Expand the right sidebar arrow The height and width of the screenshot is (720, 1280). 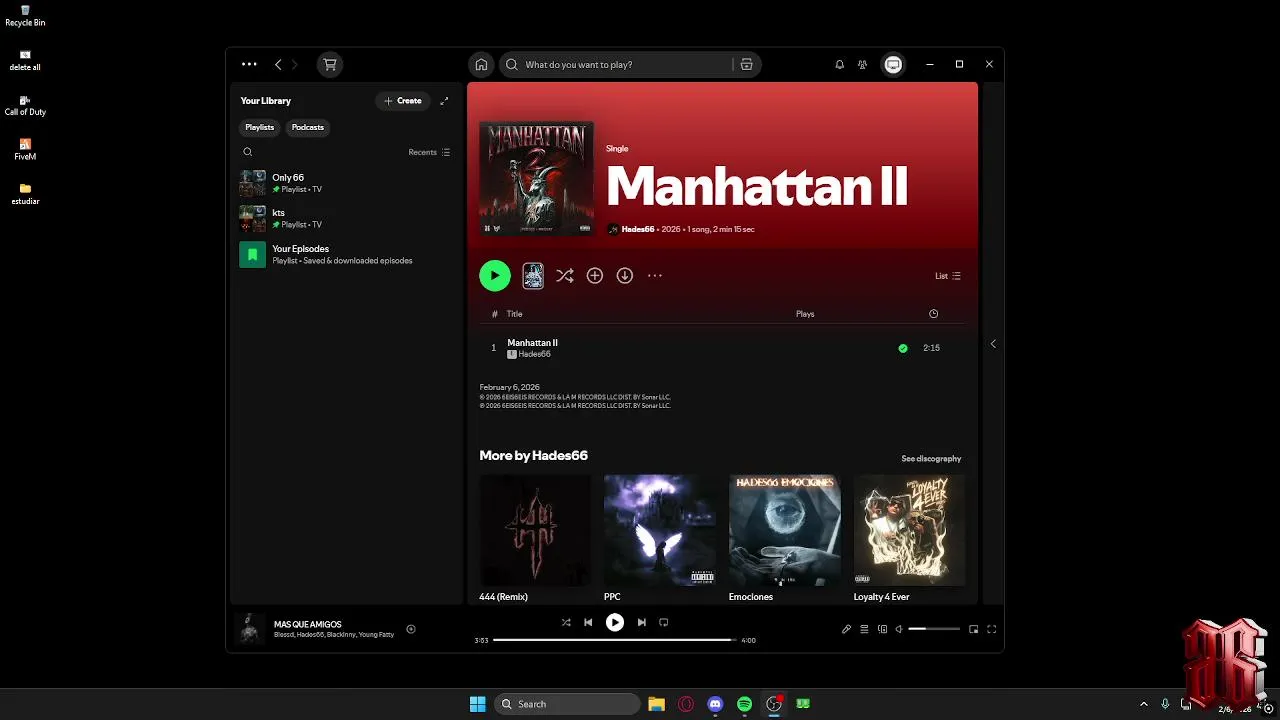(x=993, y=344)
